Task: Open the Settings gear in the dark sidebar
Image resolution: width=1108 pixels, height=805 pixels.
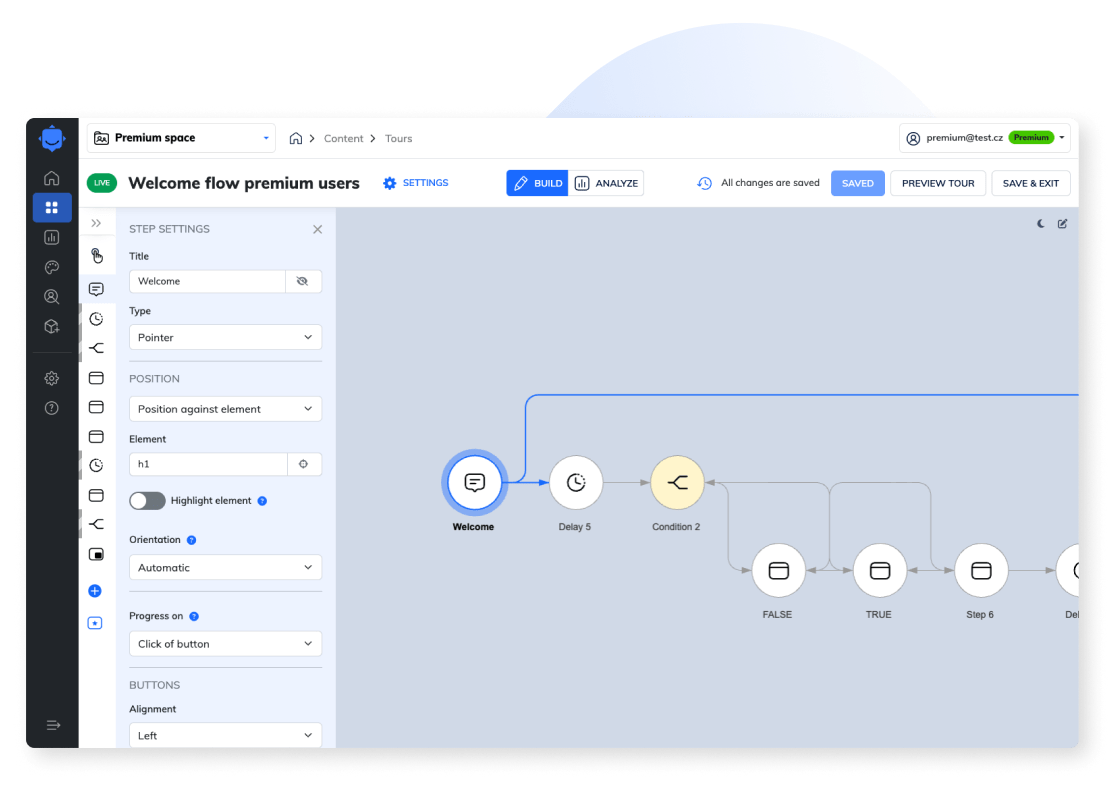Action: pyautogui.click(x=51, y=378)
